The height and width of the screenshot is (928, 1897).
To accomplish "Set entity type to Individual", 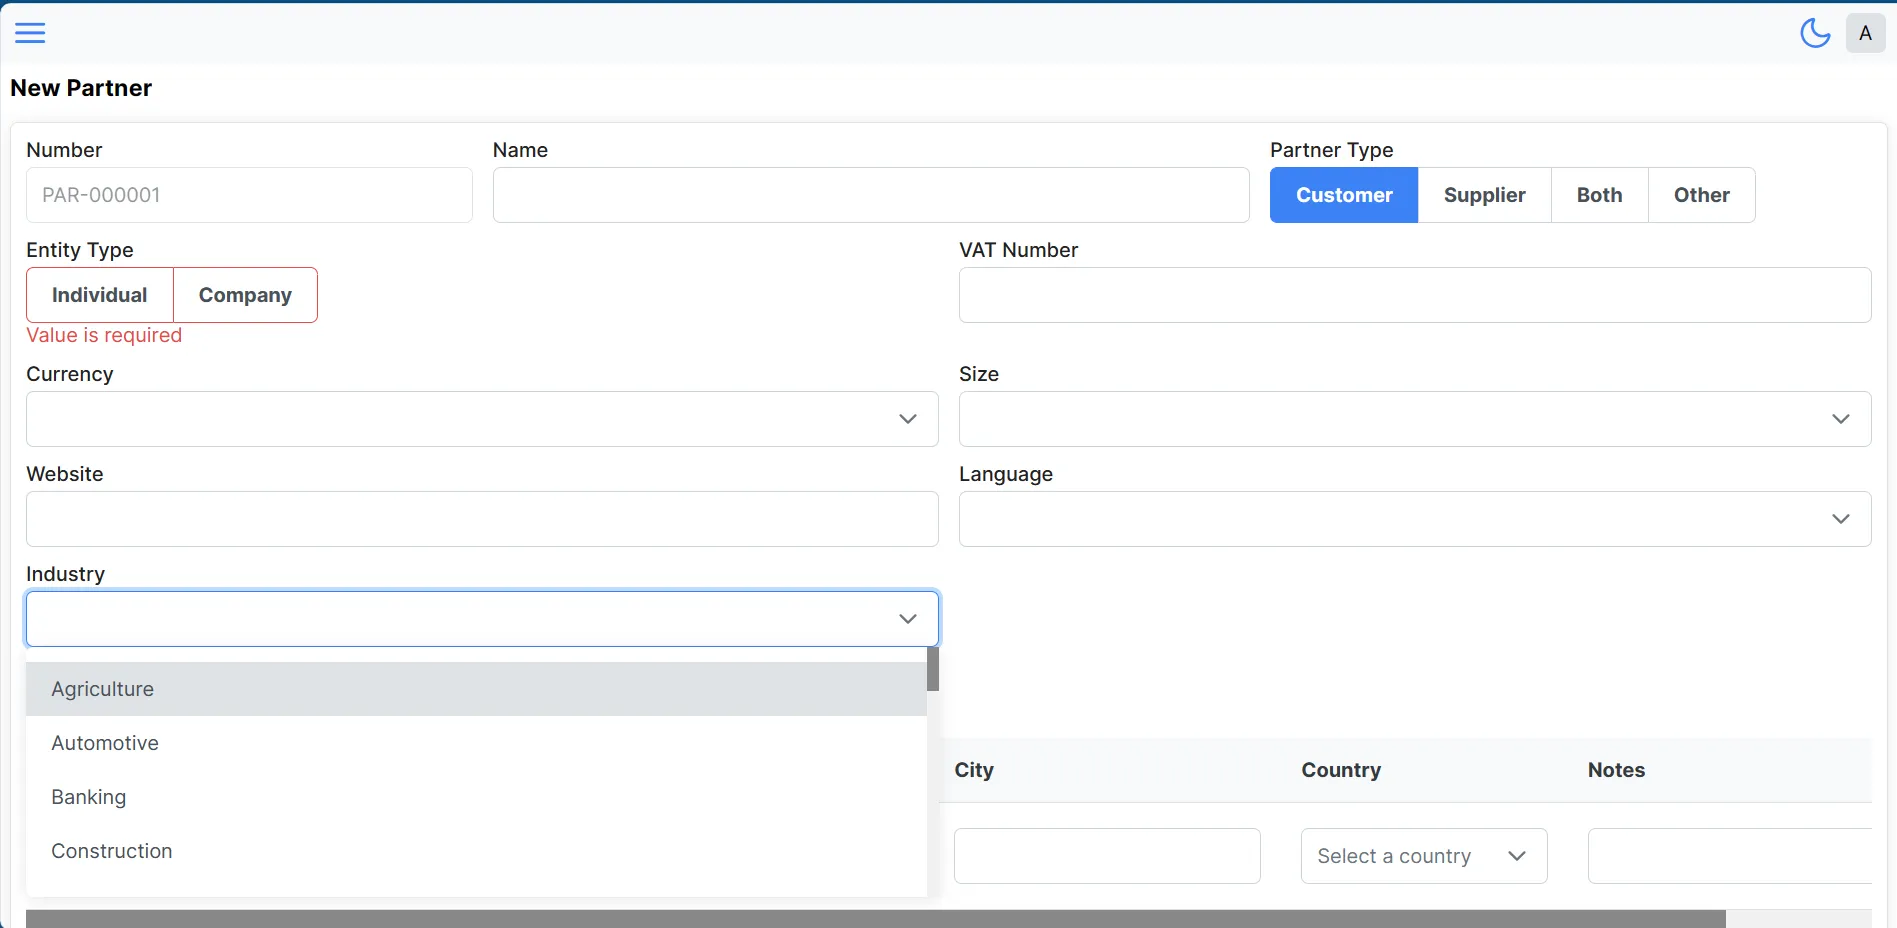I will pyautogui.click(x=100, y=295).
